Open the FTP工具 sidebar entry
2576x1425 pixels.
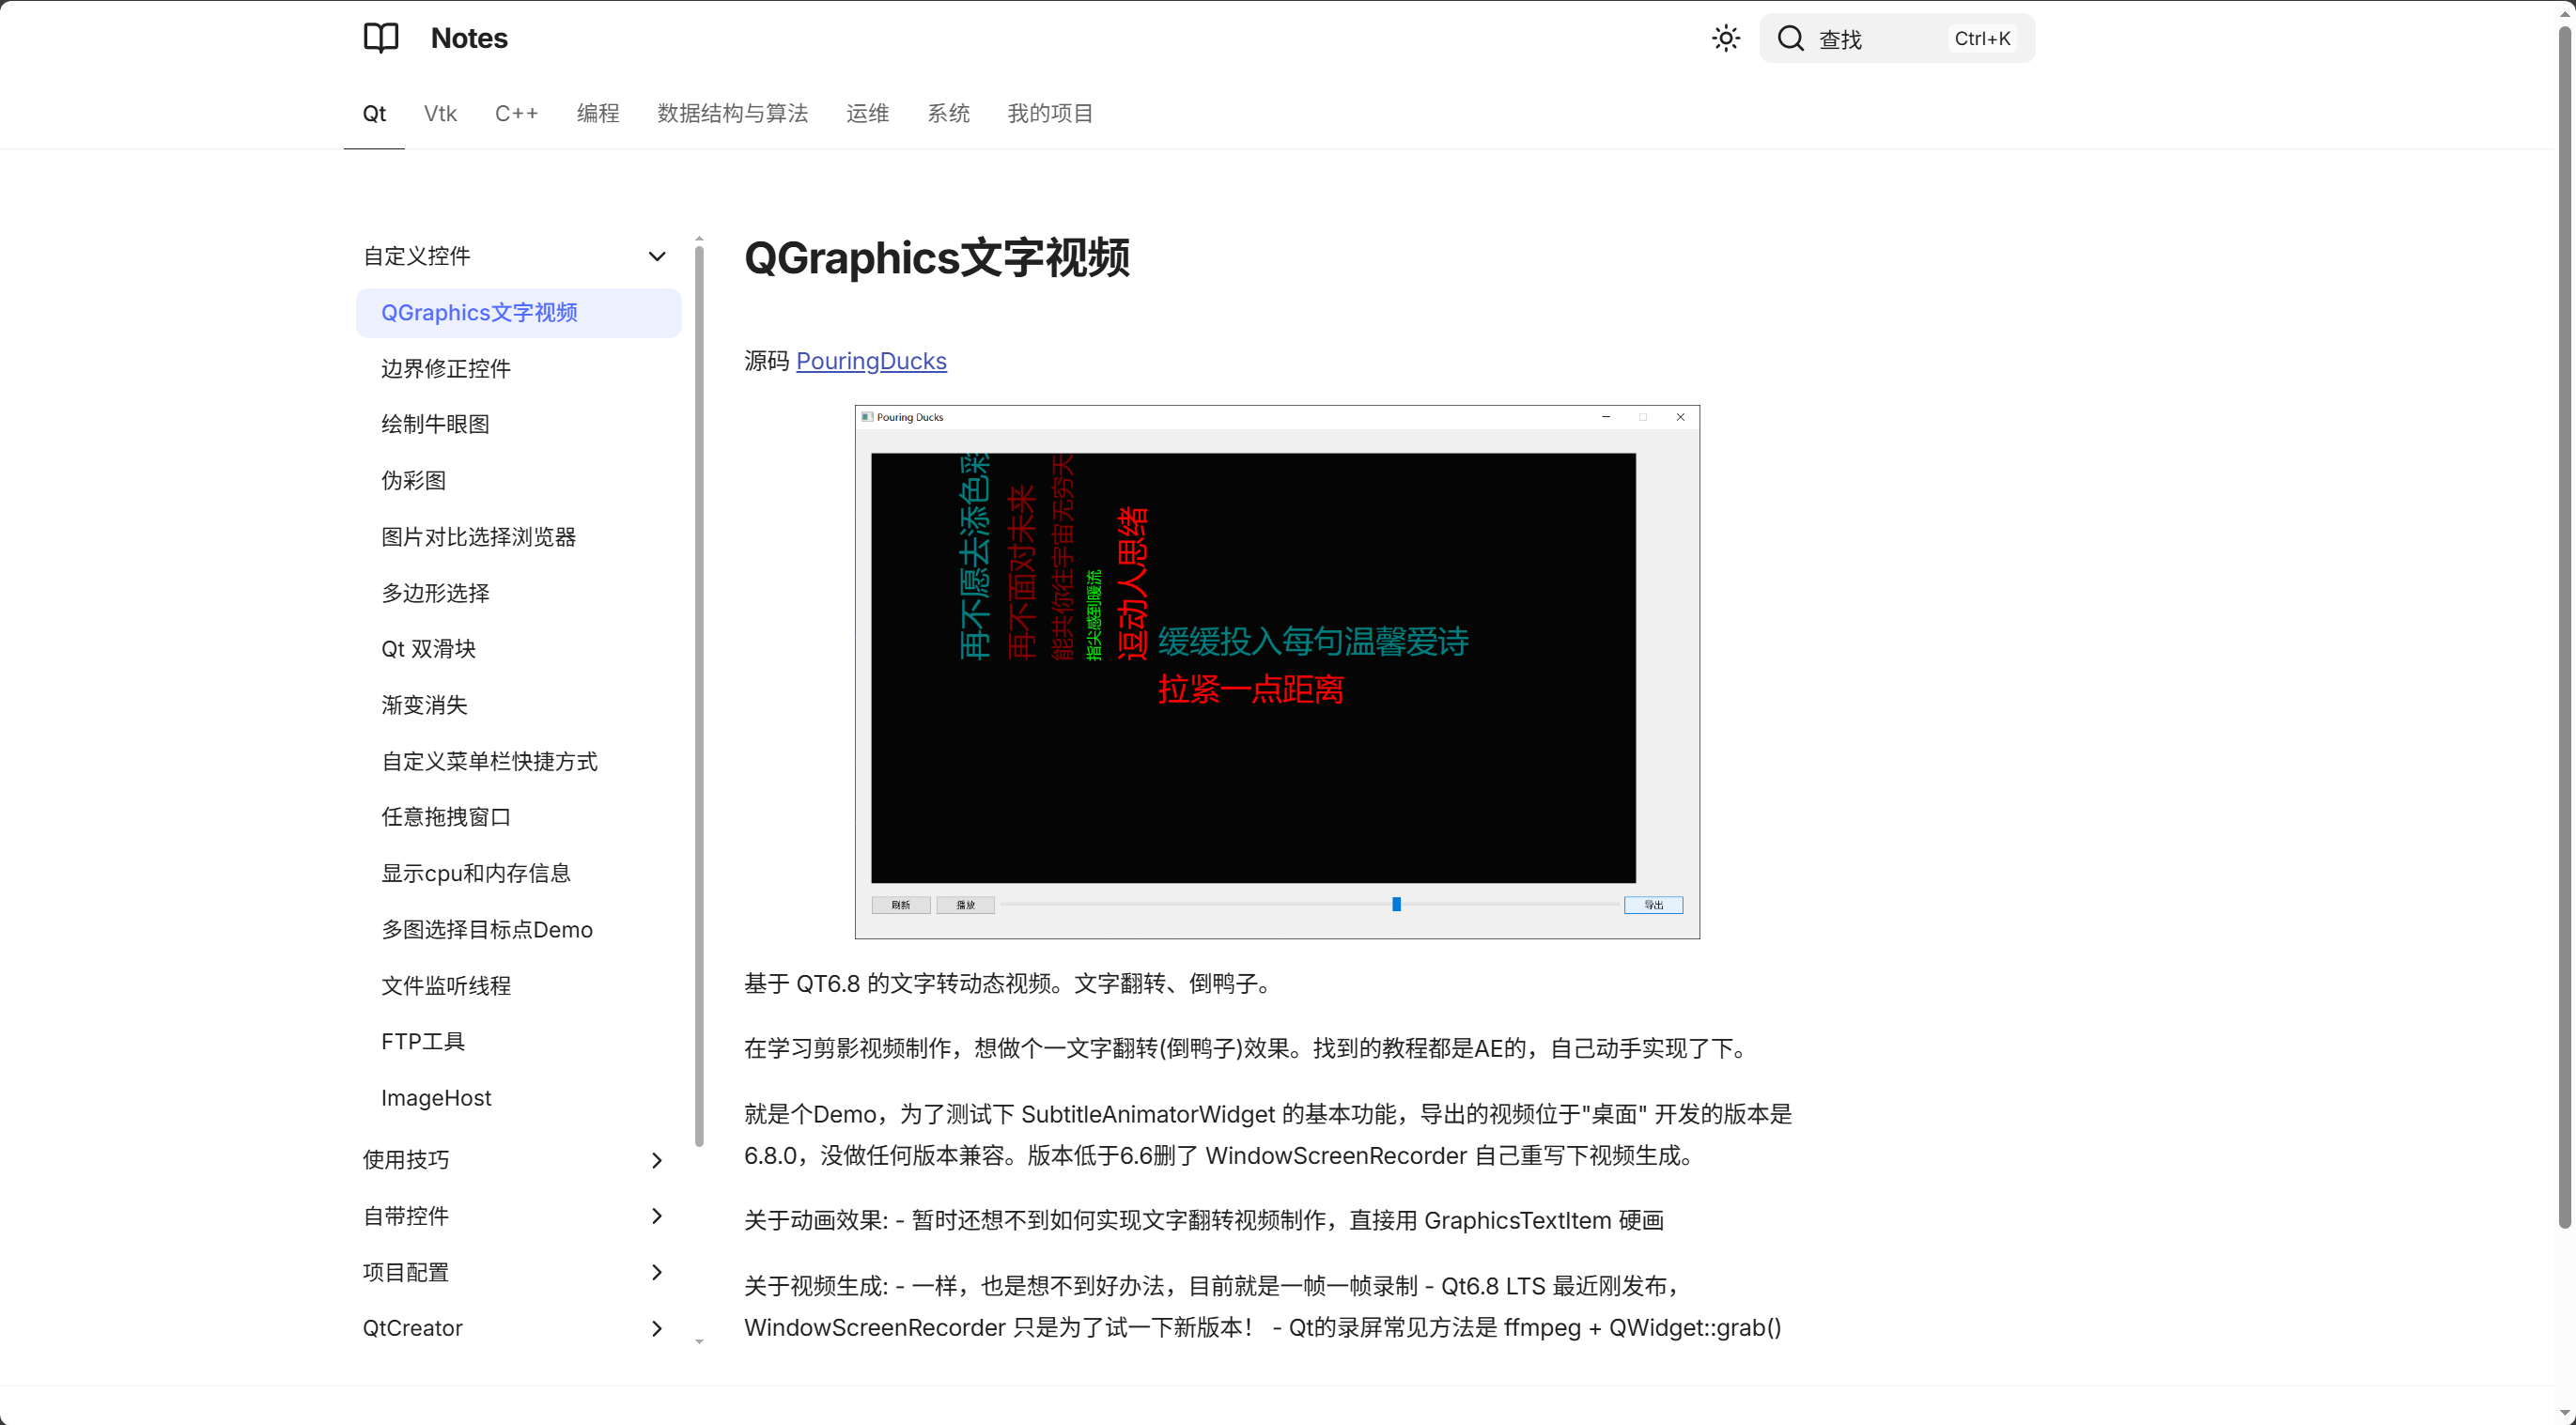point(423,1041)
